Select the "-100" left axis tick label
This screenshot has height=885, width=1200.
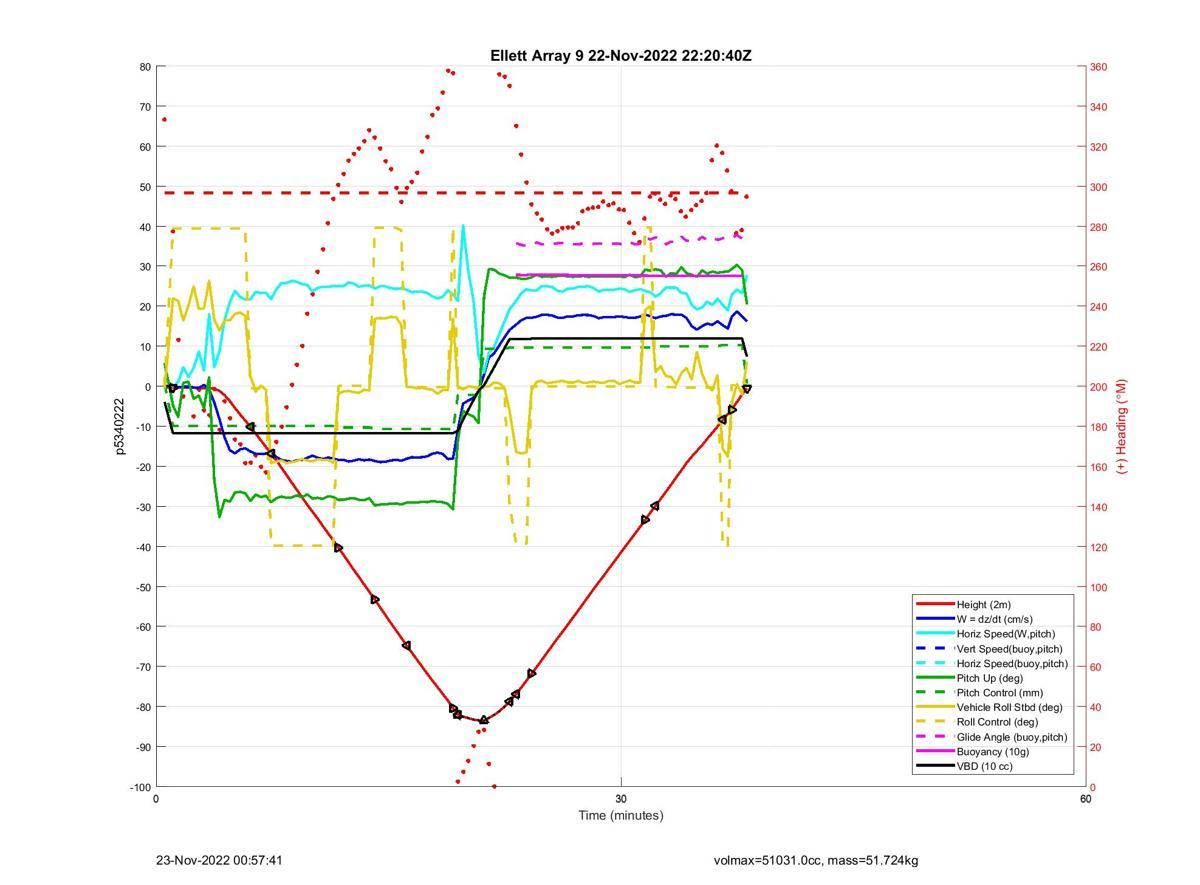pos(140,787)
